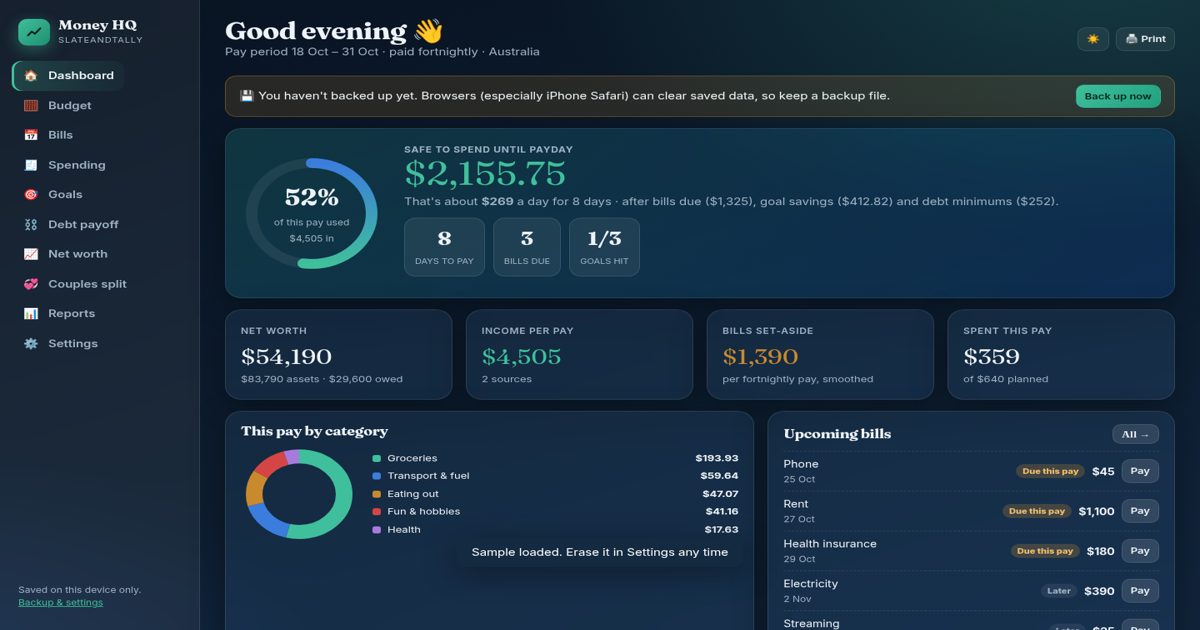Click the Groceries green color swatch
Viewport: 1200px width, 630px height.
pyautogui.click(x=376, y=458)
